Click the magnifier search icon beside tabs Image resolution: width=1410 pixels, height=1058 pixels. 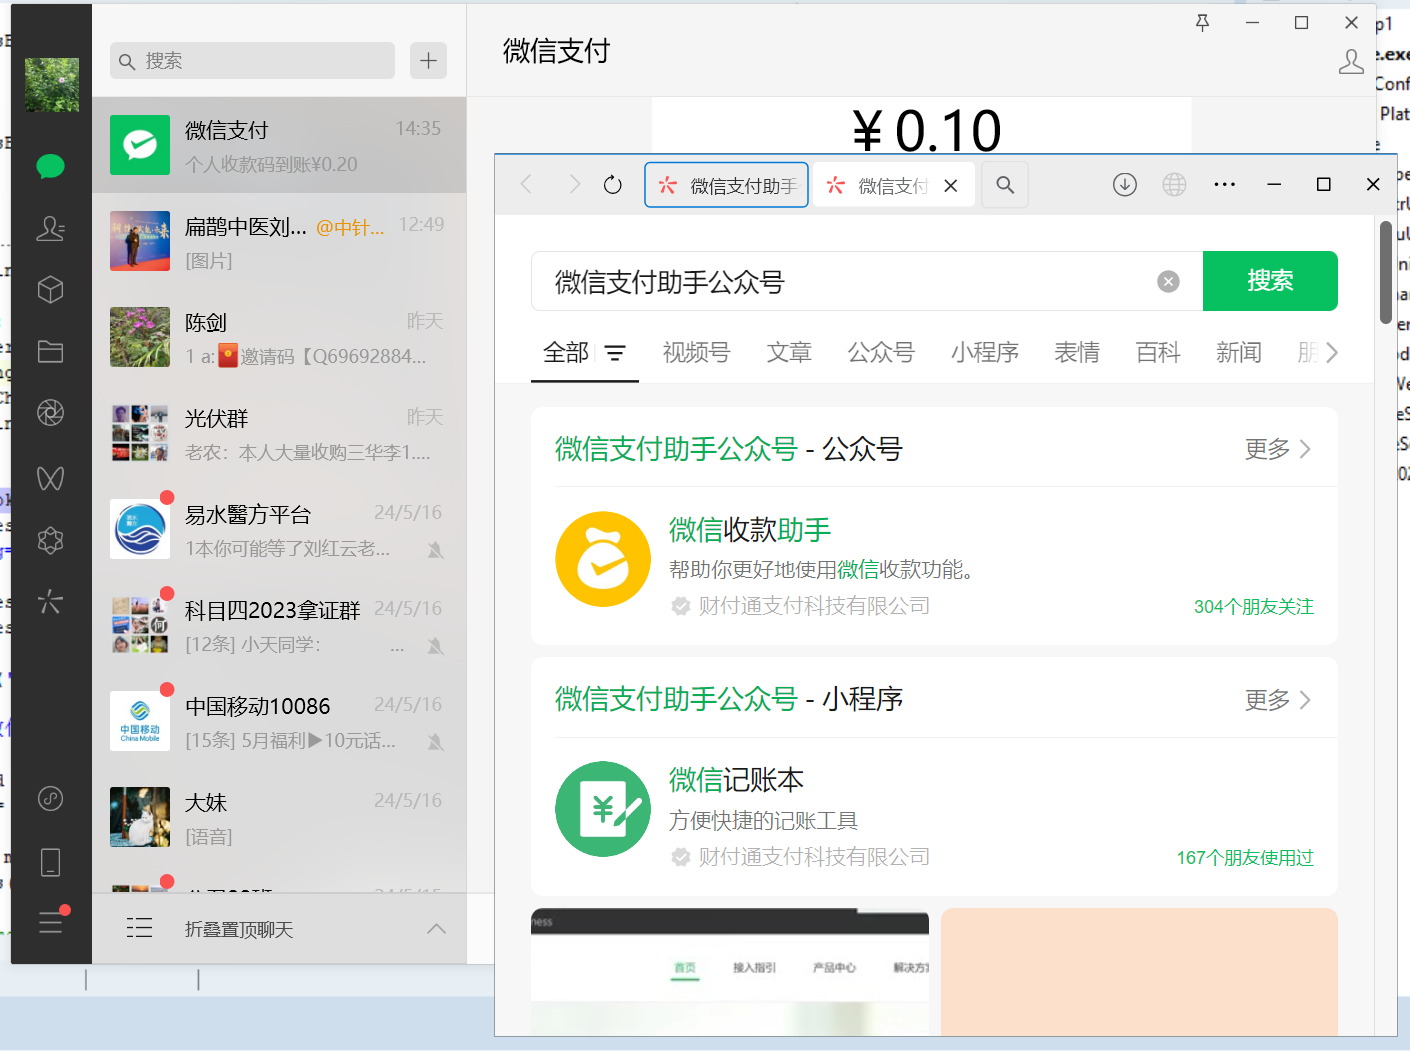[x=1005, y=185]
